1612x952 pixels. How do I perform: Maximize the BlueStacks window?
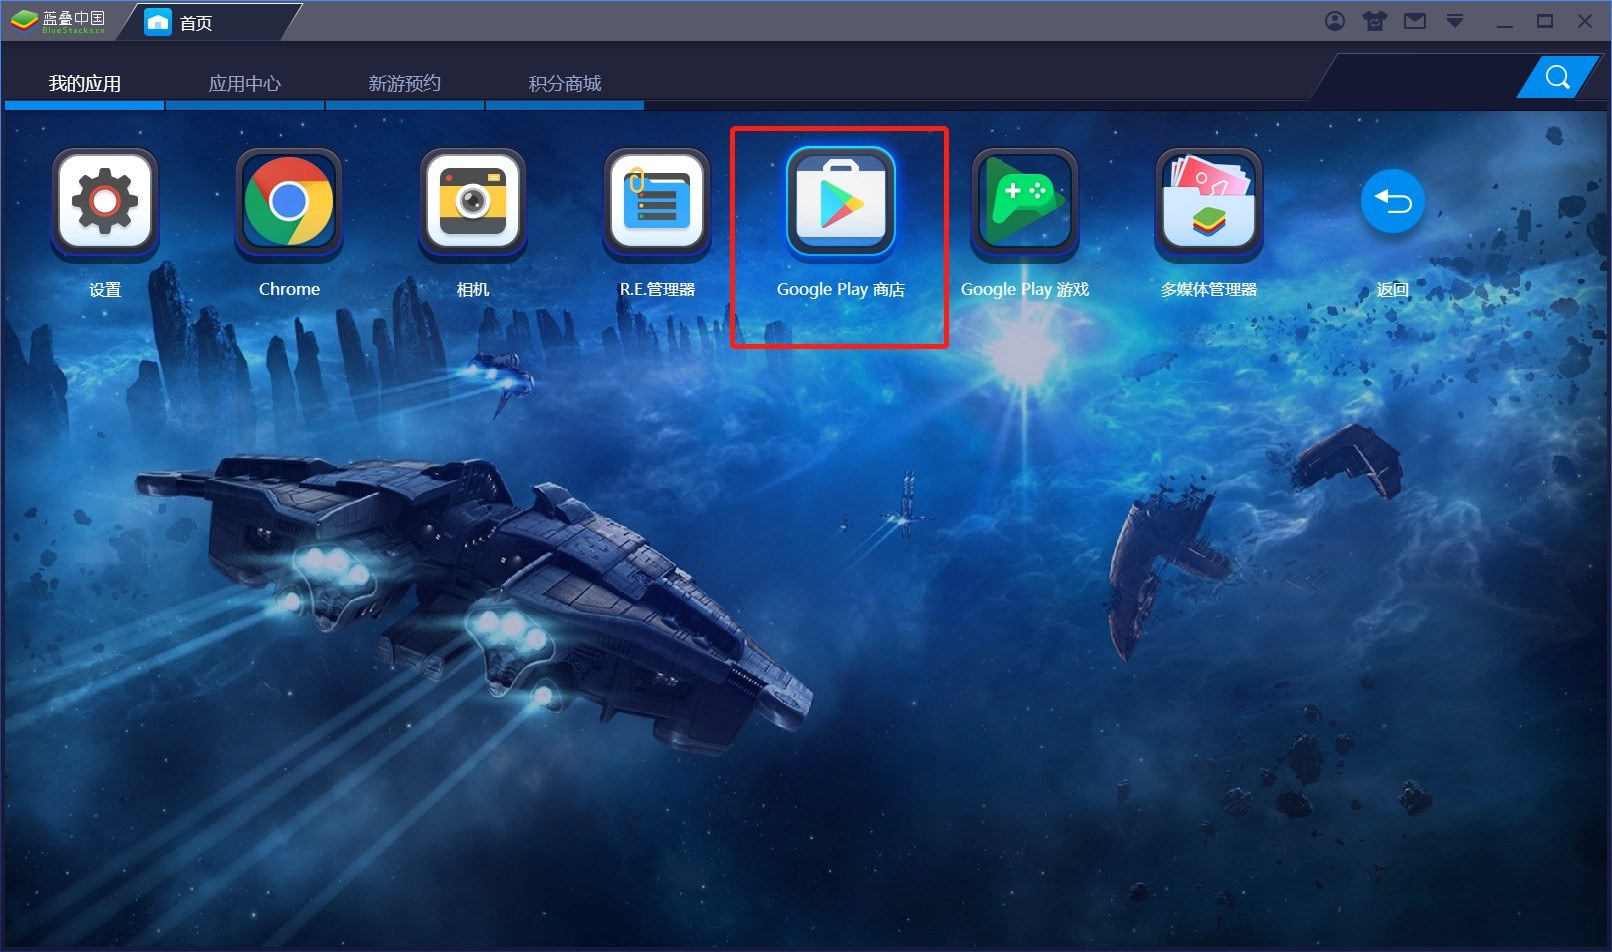coord(1545,21)
